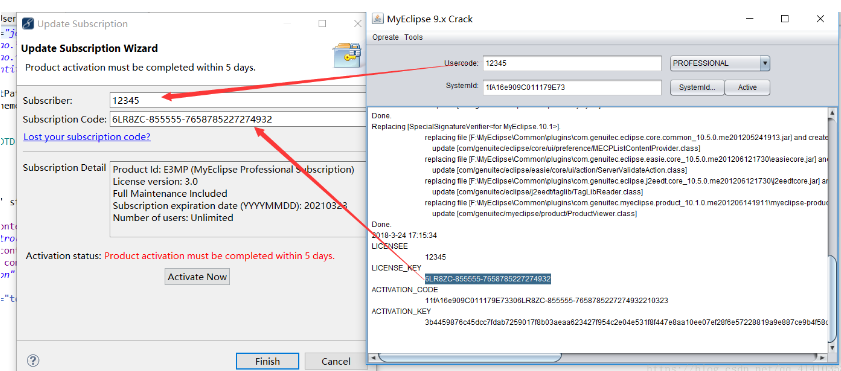Open the Opreate menu
Screen dimensions: 841x371
coord(385,37)
